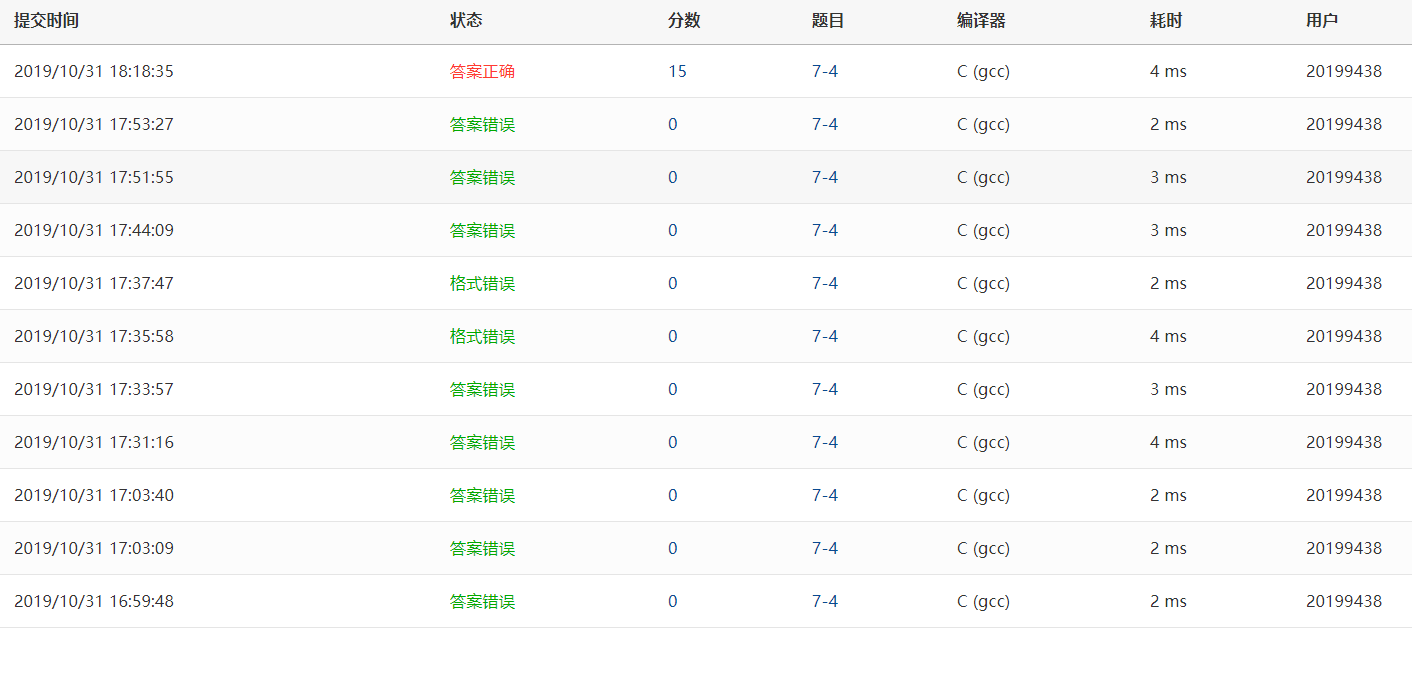Click the 编译器 column header

tap(981, 21)
